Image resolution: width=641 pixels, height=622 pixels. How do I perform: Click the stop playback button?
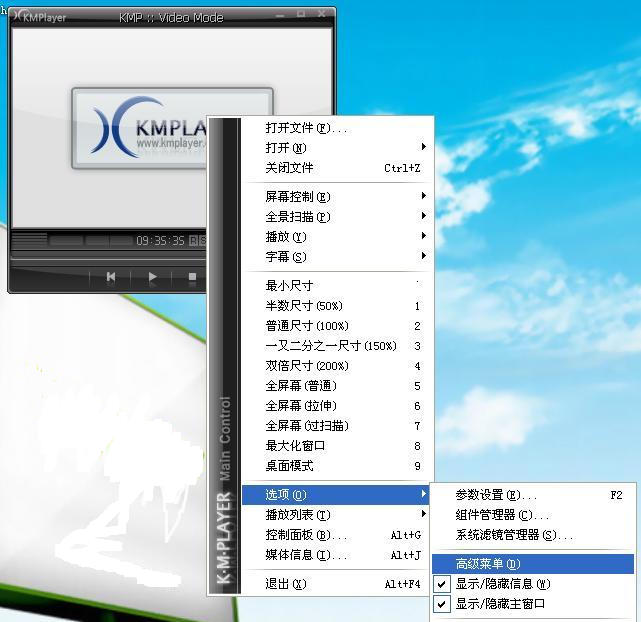pyautogui.click(x=192, y=277)
